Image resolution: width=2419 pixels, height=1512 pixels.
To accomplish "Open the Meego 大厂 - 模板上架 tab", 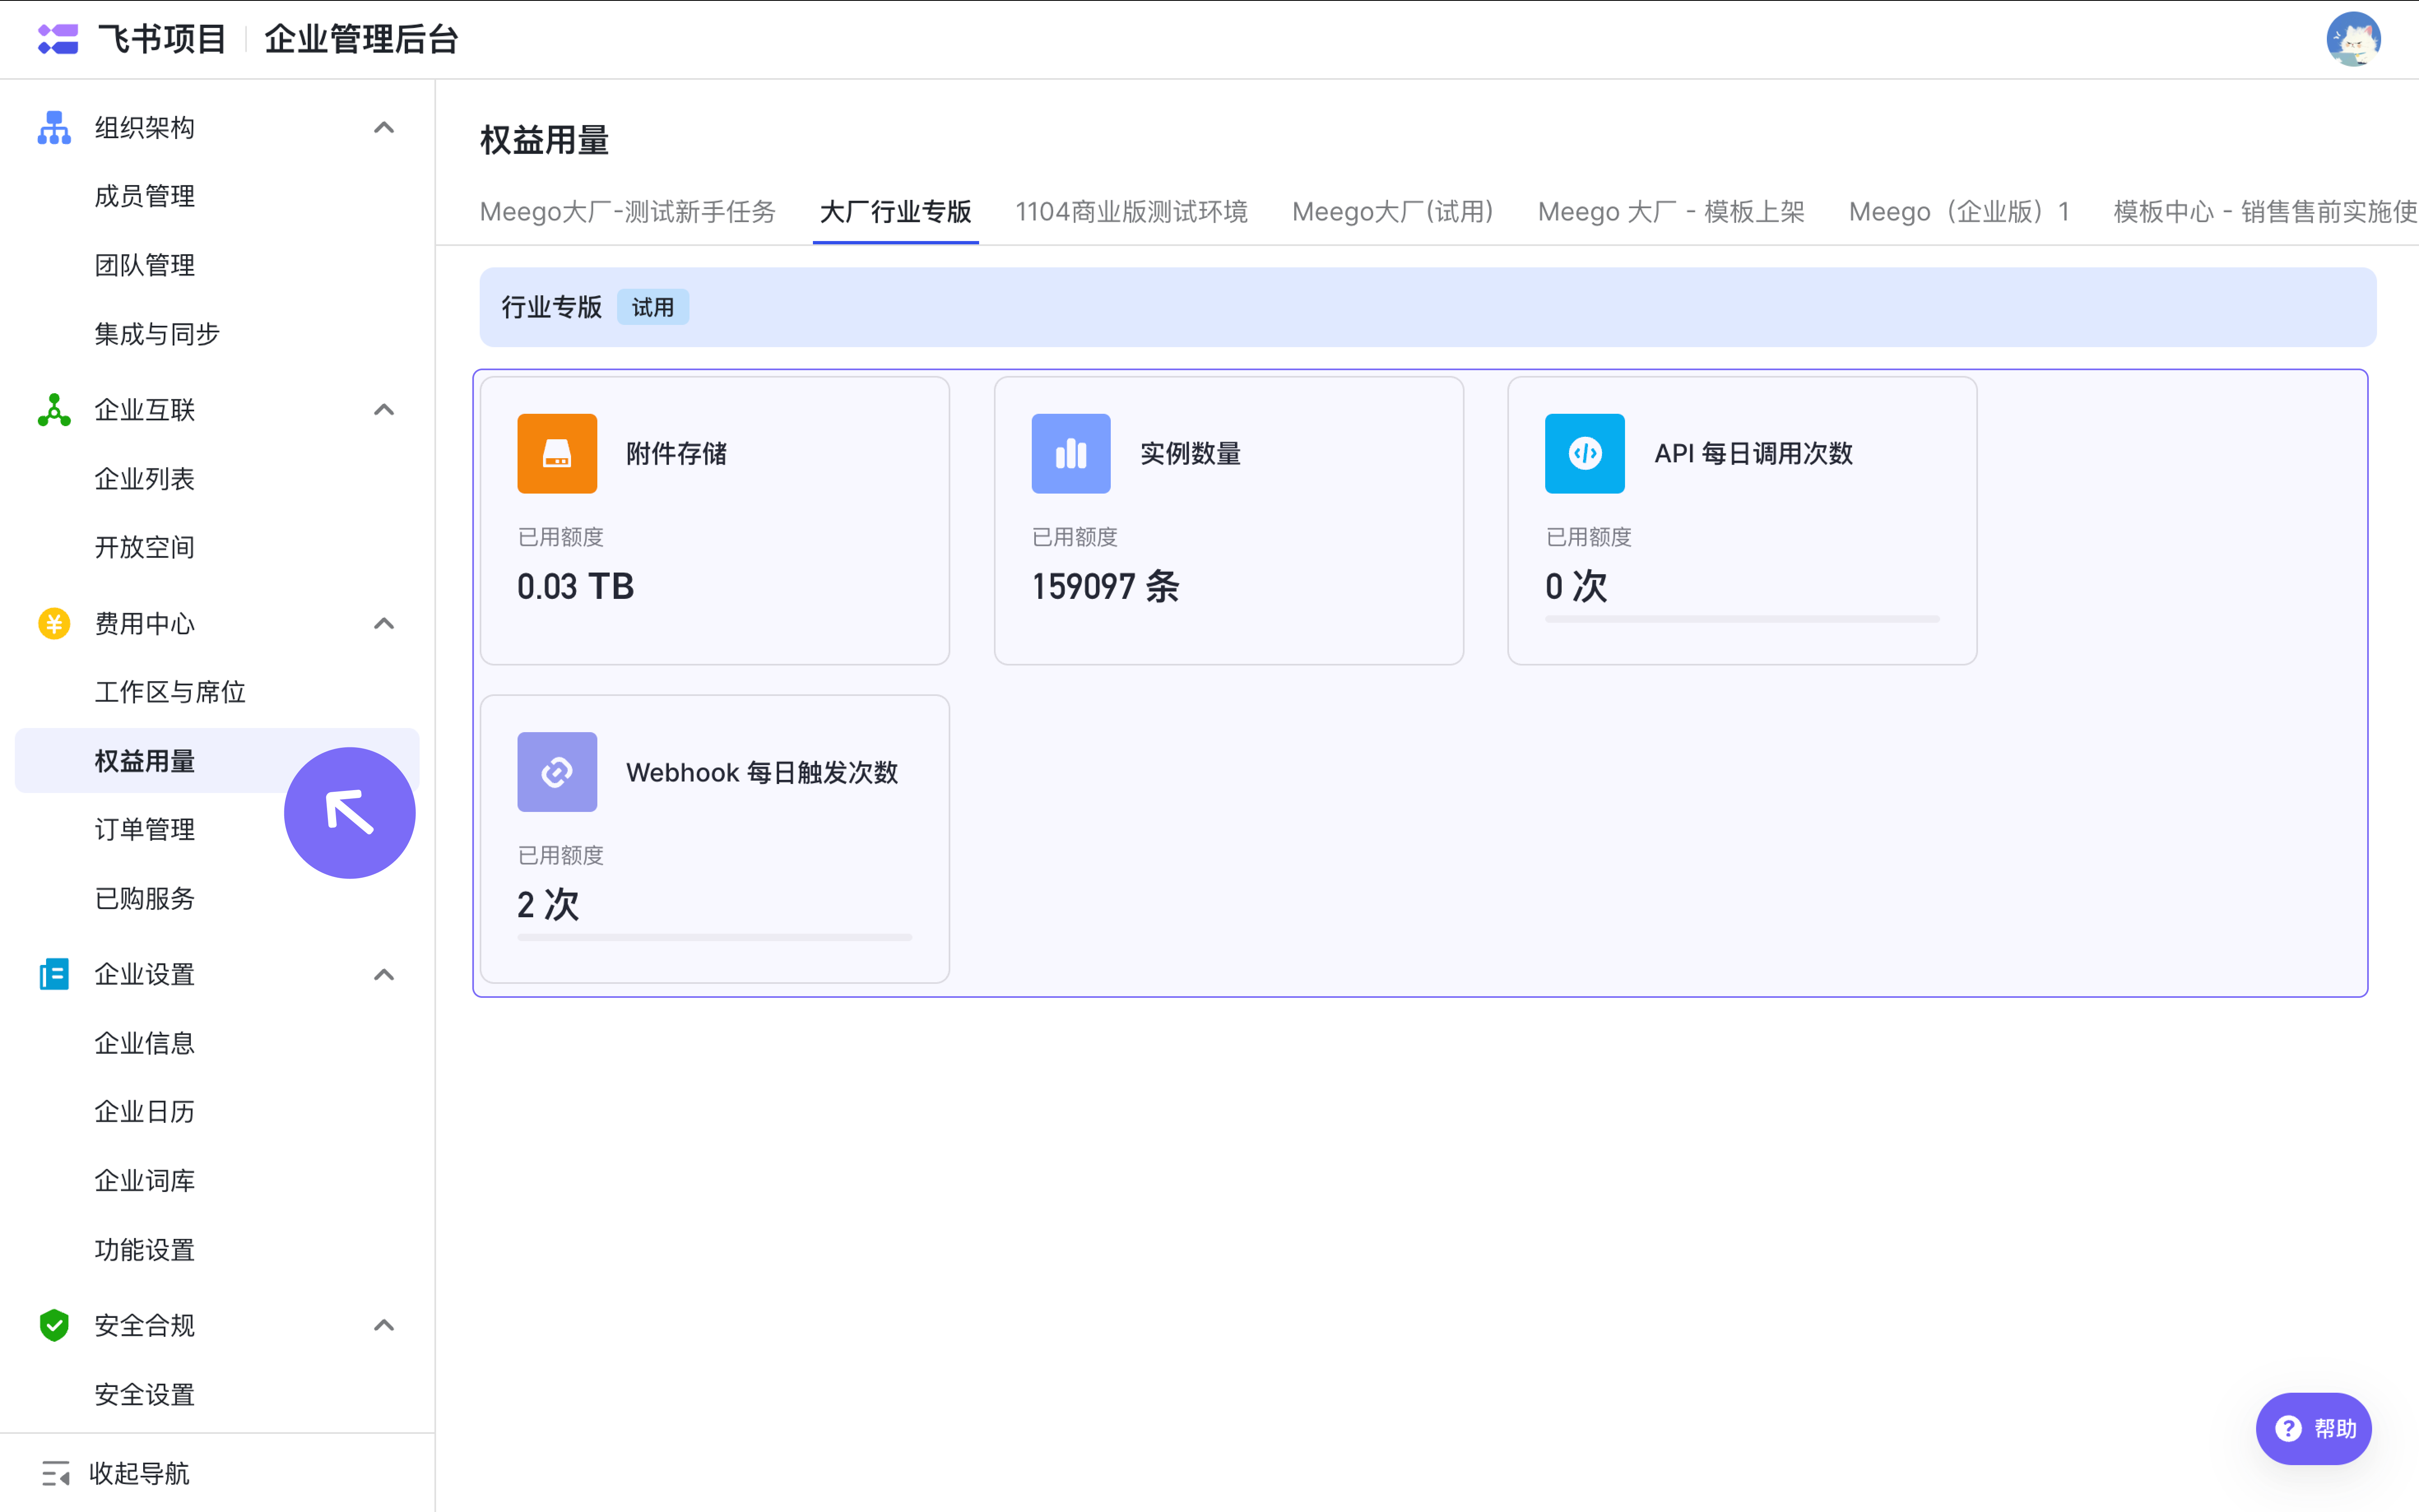I will point(1671,212).
